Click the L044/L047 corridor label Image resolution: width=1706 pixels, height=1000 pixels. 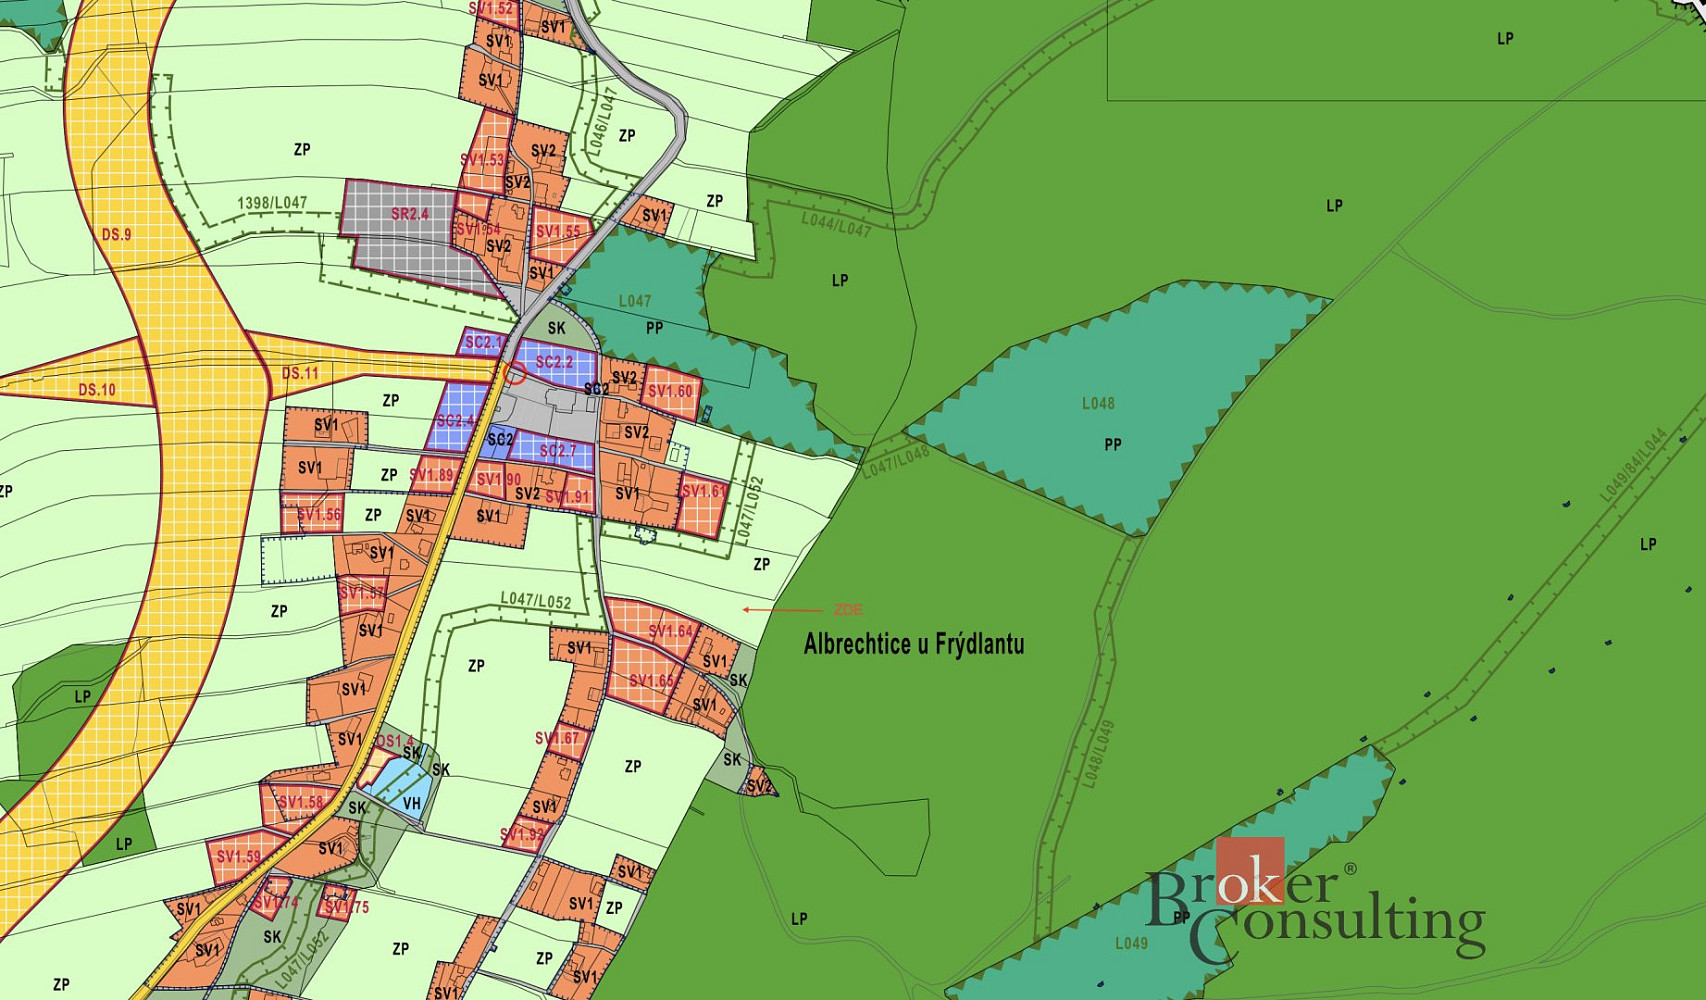coord(837,224)
